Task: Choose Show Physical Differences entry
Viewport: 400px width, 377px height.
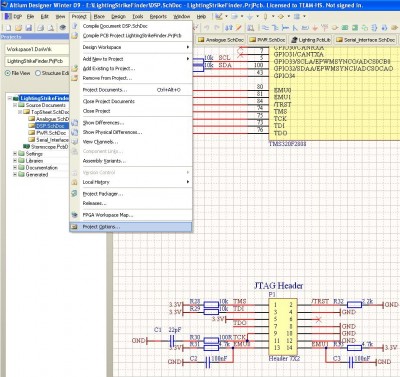Action: click(x=131, y=132)
